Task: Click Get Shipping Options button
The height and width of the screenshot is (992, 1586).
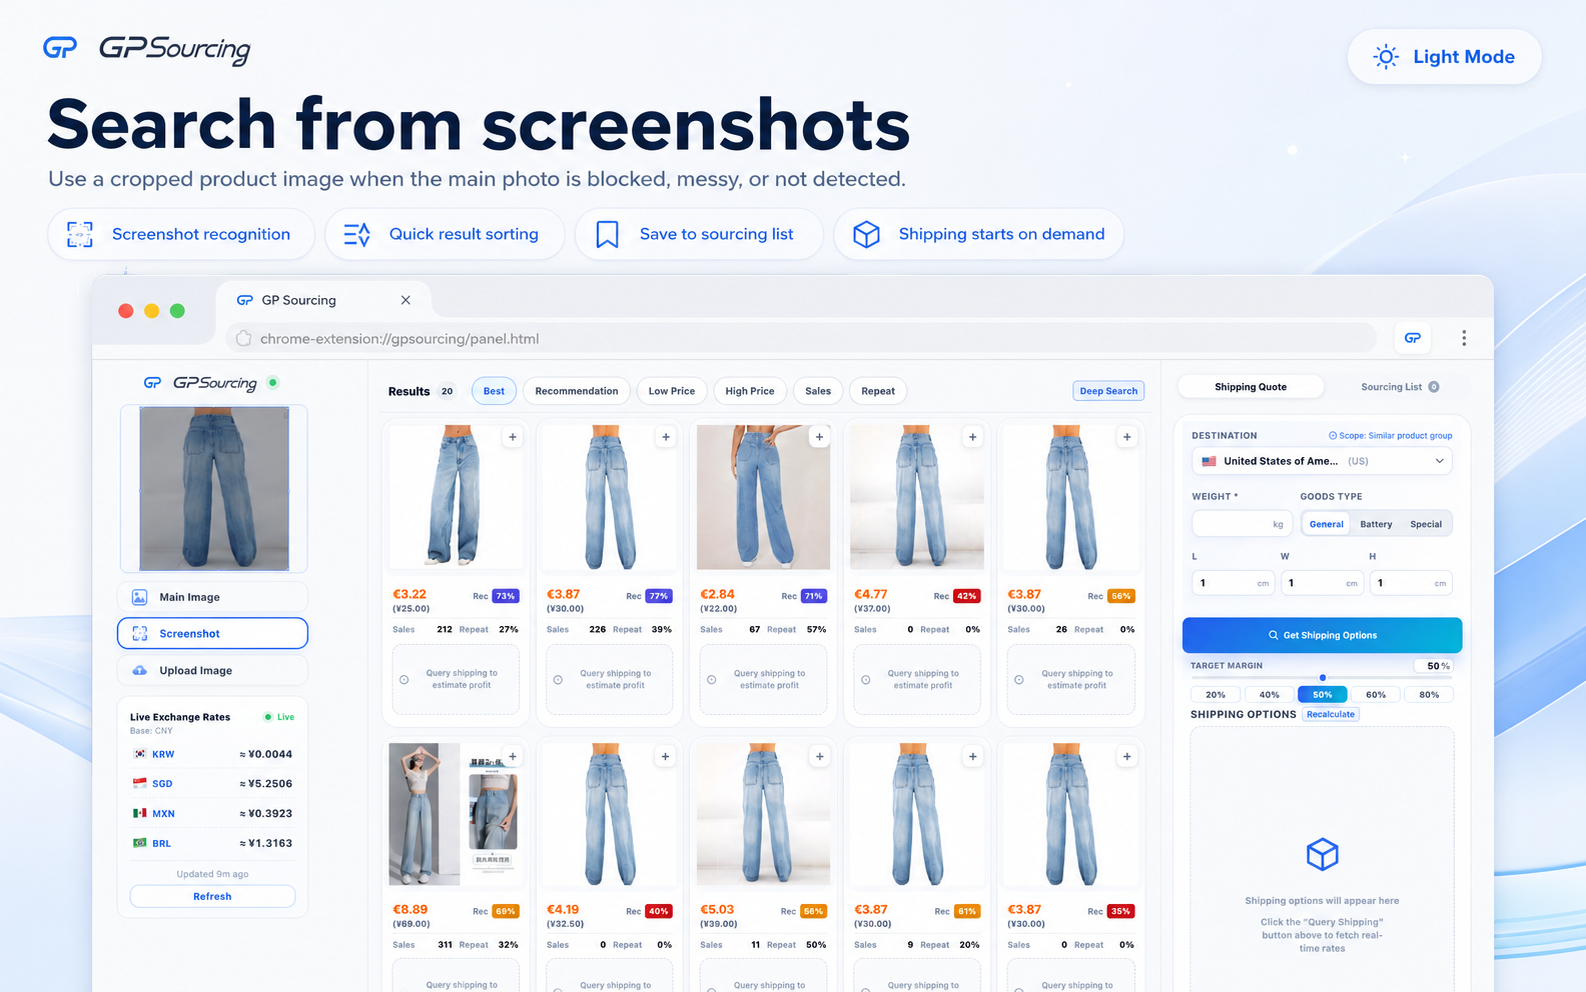Action: pyautogui.click(x=1322, y=635)
